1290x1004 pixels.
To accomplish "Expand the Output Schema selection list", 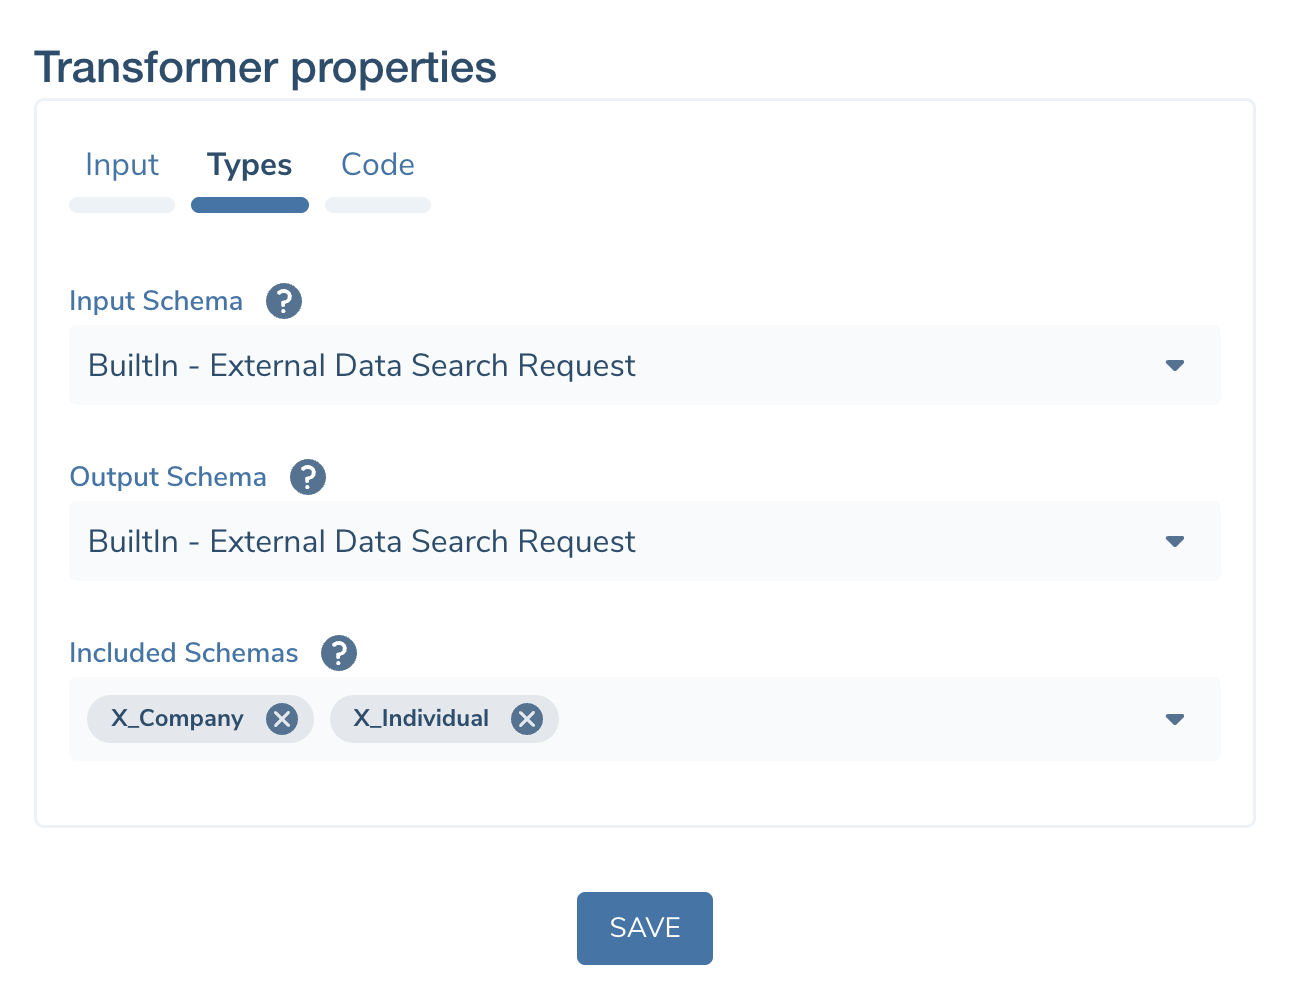I will coord(1175,541).
